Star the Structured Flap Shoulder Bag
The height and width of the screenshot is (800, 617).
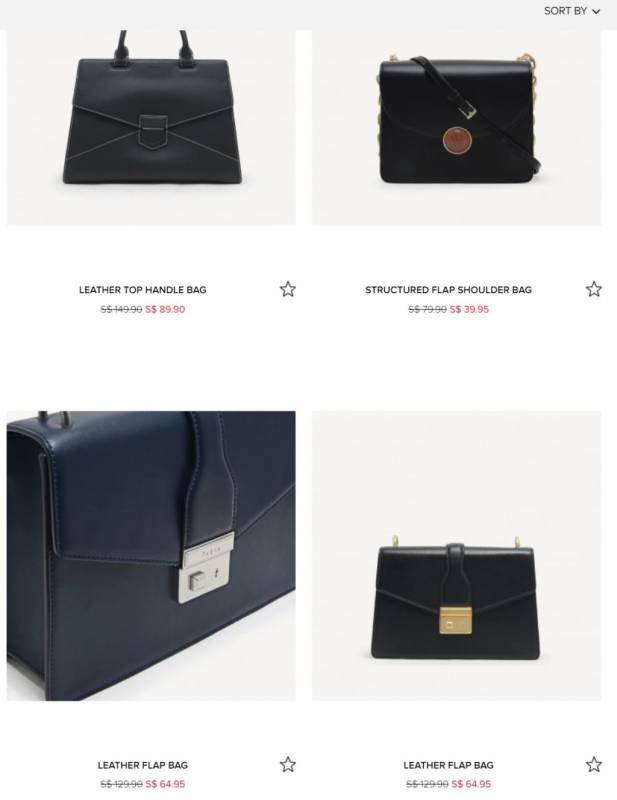tap(594, 289)
